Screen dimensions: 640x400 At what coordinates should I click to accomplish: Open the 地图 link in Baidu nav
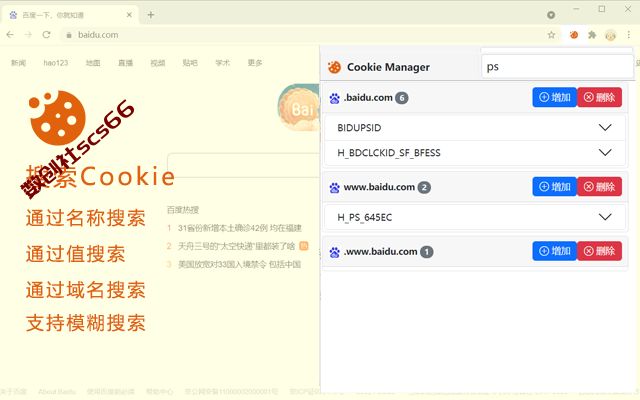[x=93, y=63]
